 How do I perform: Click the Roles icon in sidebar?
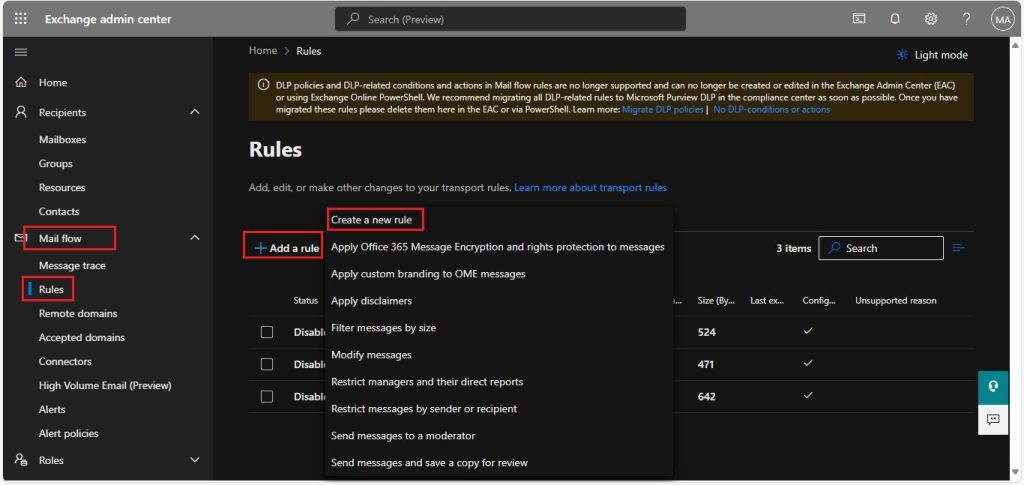(21, 460)
